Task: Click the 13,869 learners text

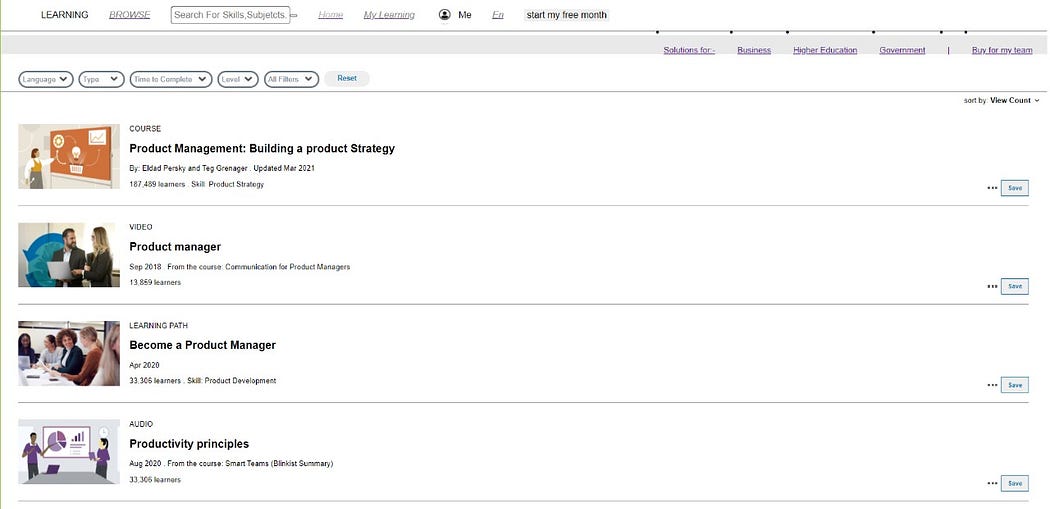Action: pos(155,283)
